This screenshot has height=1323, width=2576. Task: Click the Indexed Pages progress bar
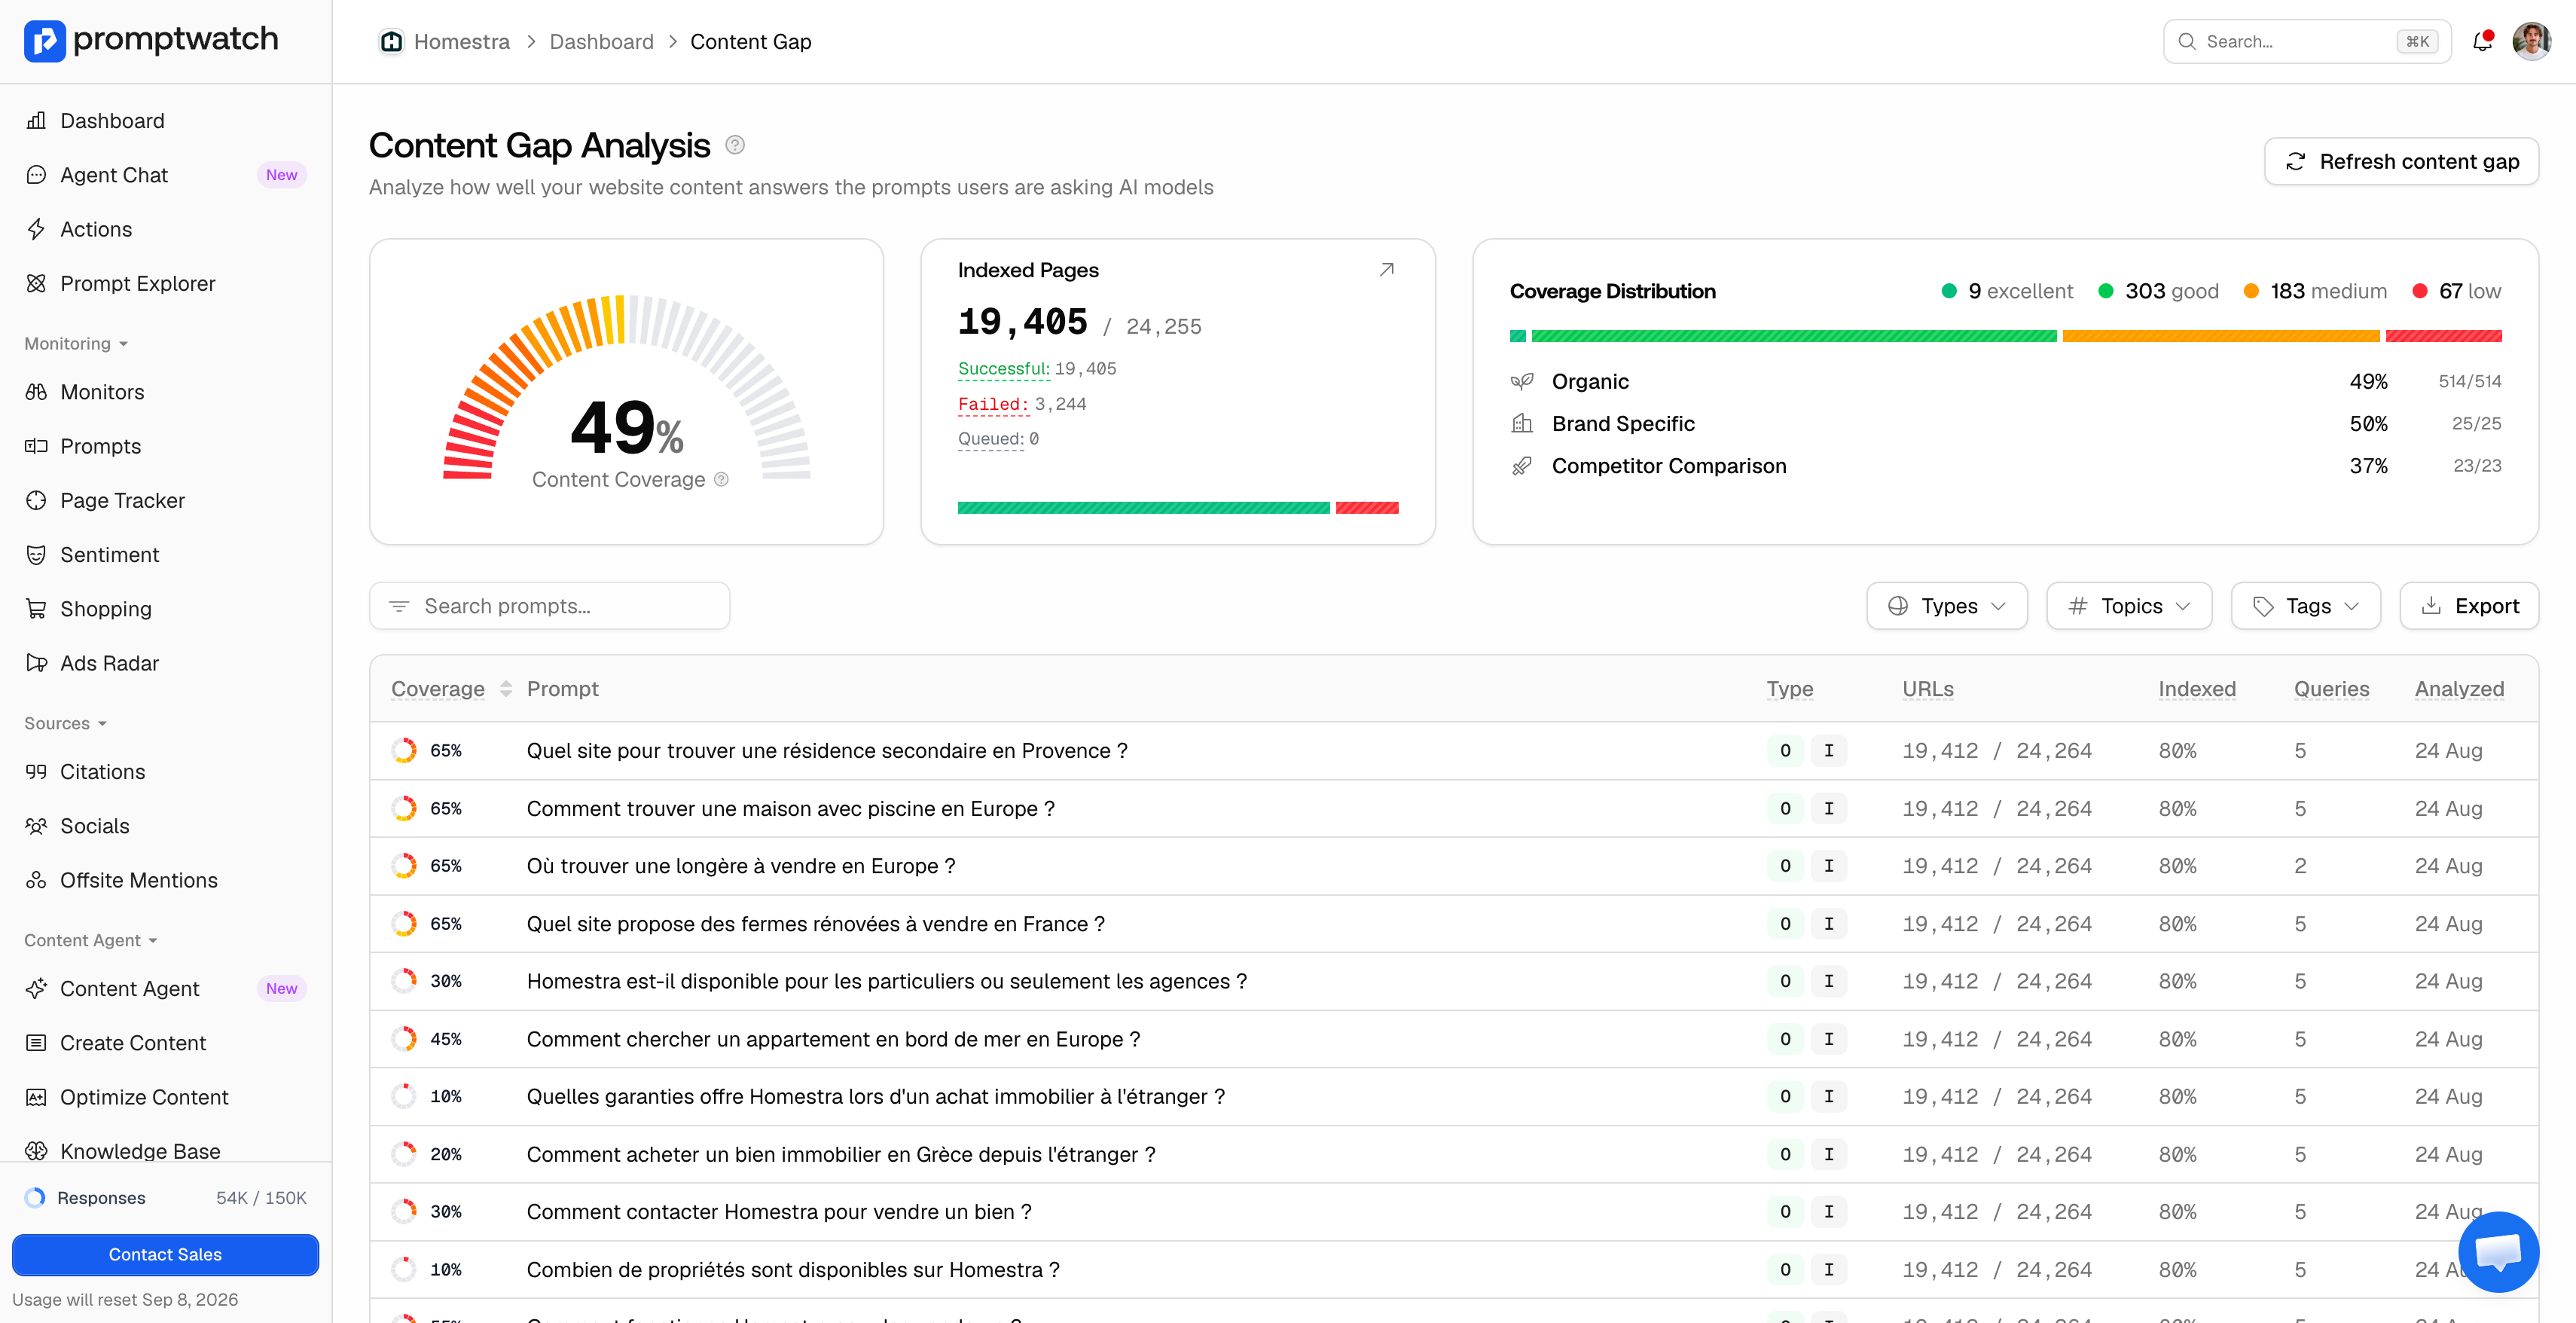click(x=1178, y=508)
